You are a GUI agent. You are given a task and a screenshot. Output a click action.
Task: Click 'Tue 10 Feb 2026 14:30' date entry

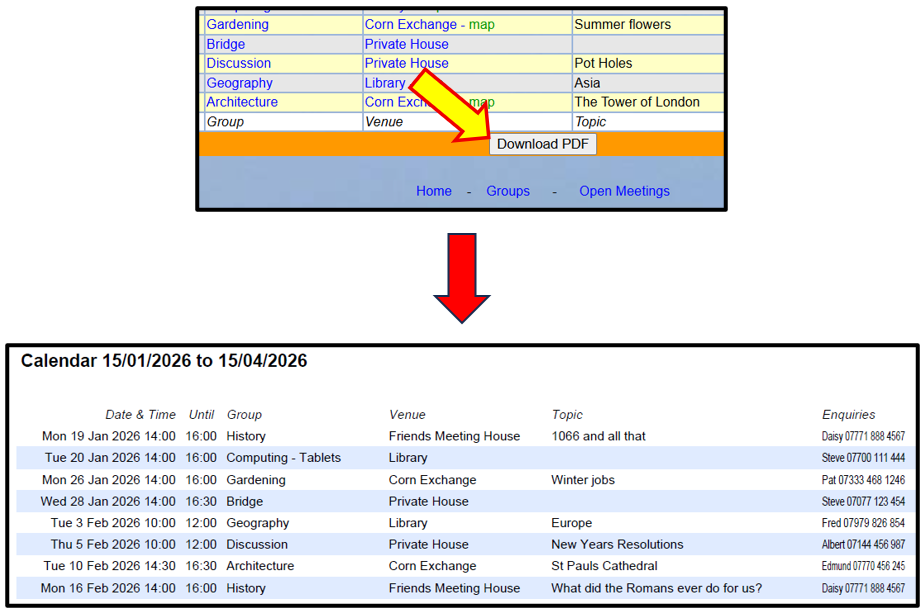coord(109,566)
